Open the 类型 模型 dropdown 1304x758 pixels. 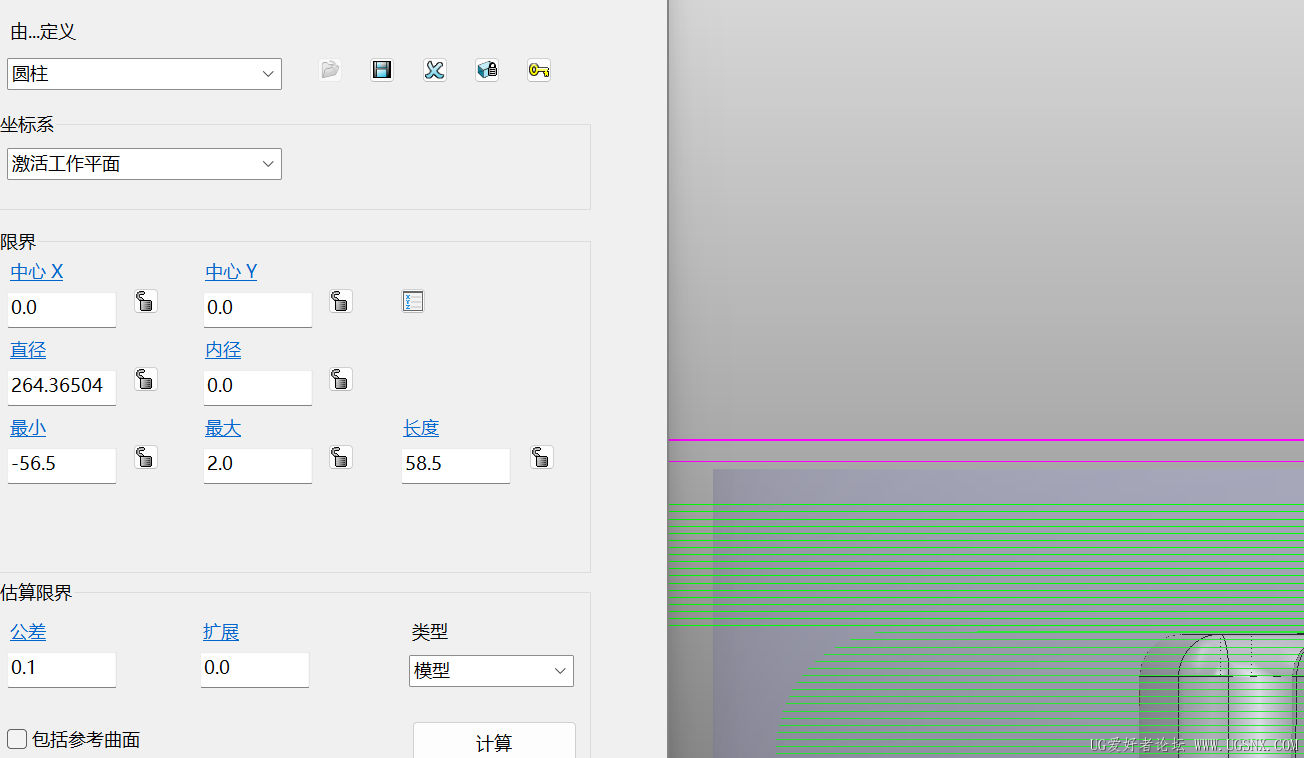491,671
